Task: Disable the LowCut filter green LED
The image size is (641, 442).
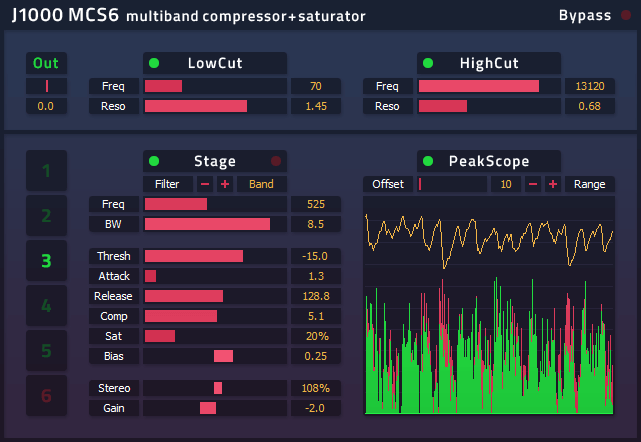Action: 154,63
